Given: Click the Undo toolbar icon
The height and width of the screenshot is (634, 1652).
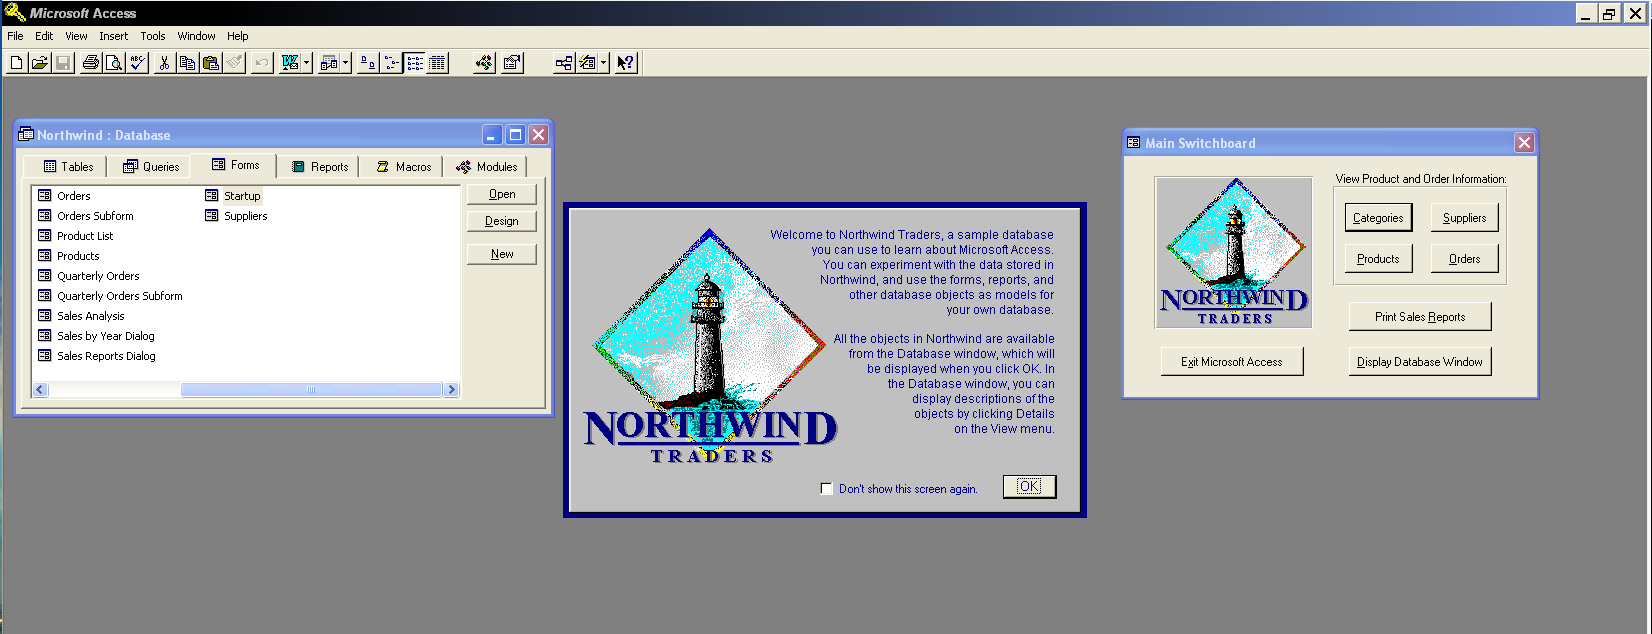Looking at the screenshot, I should [261, 63].
